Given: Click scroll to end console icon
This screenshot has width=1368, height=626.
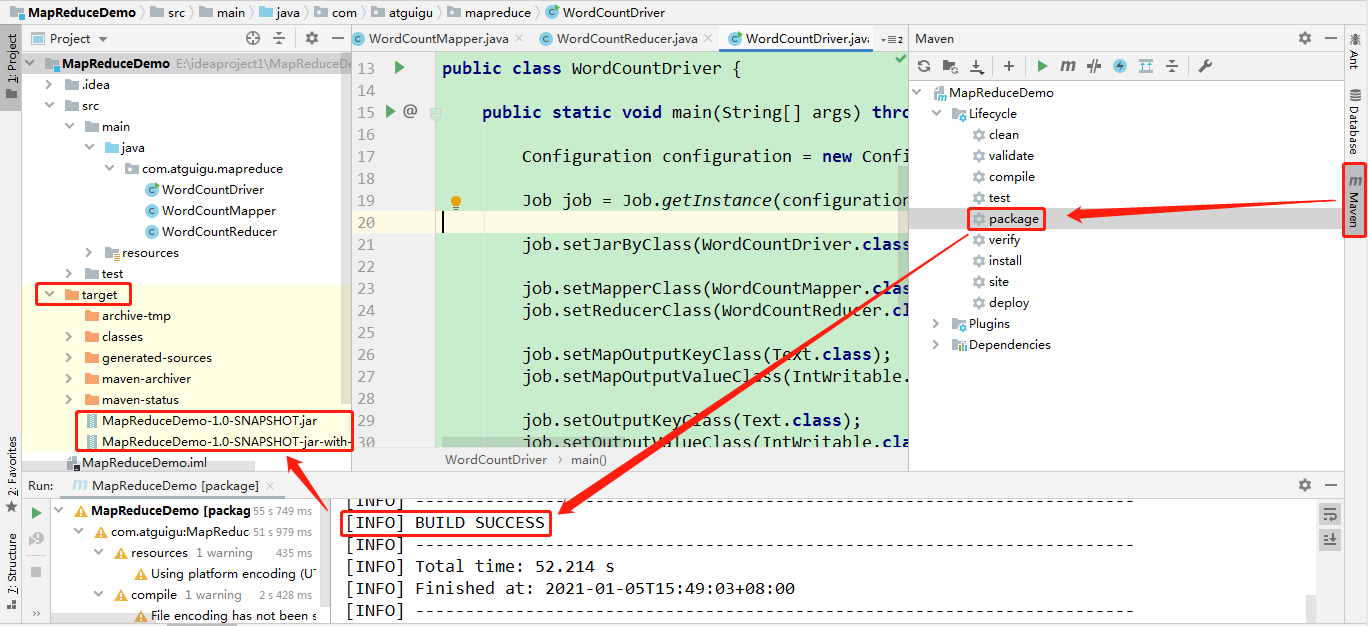Looking at the screenshot, I should coord(1330,539).
